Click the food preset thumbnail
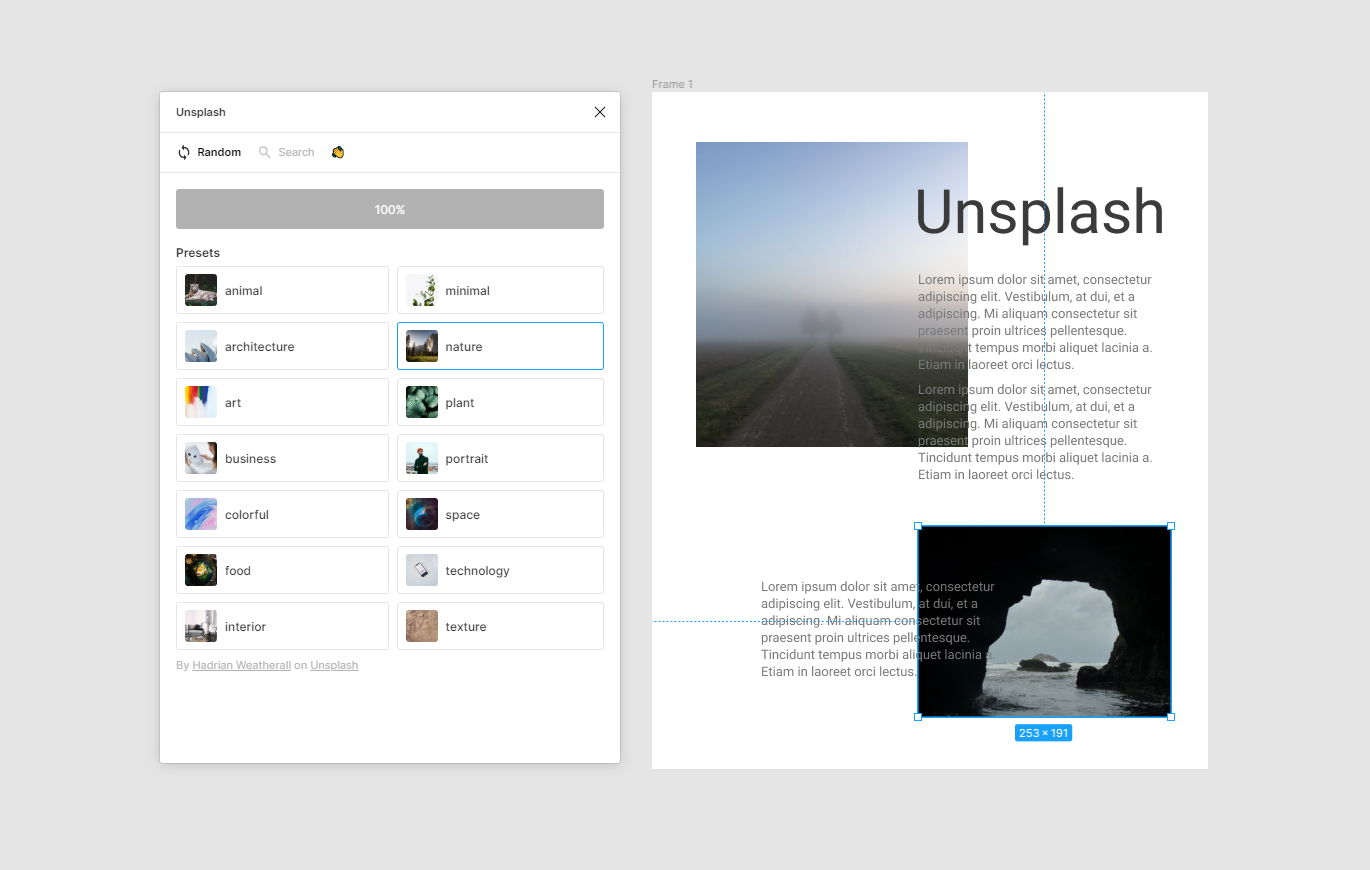1370x870 pixels. (x=201, y=570)
